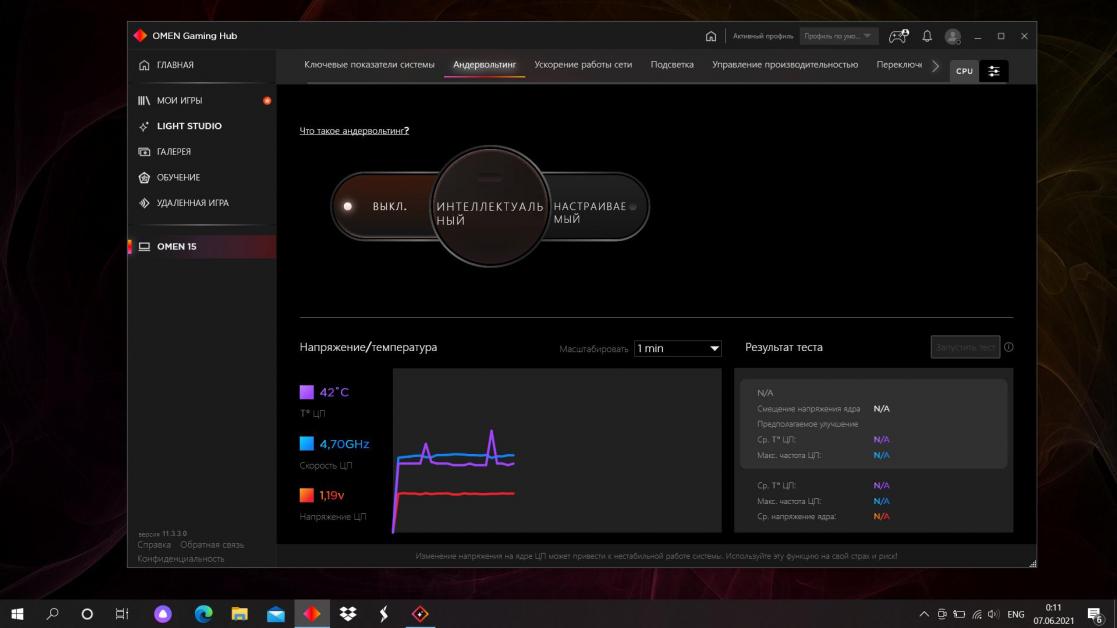1117x628 pixels.
Task: Open the active profile dropdown
Action: [x=838, y=36]
